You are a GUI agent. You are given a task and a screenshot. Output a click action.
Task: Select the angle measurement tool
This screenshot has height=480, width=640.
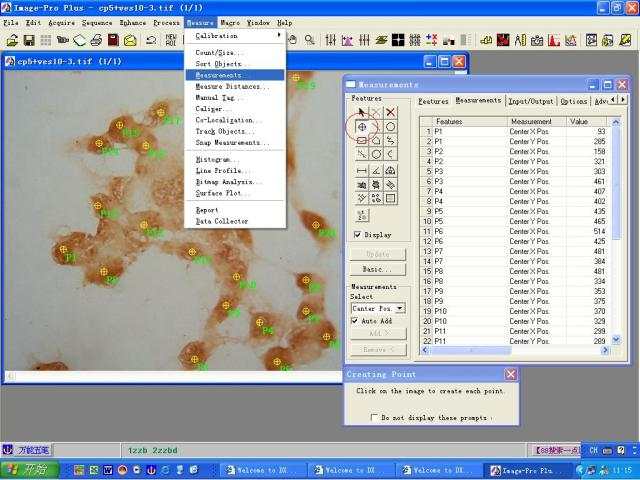pos(376,171)
